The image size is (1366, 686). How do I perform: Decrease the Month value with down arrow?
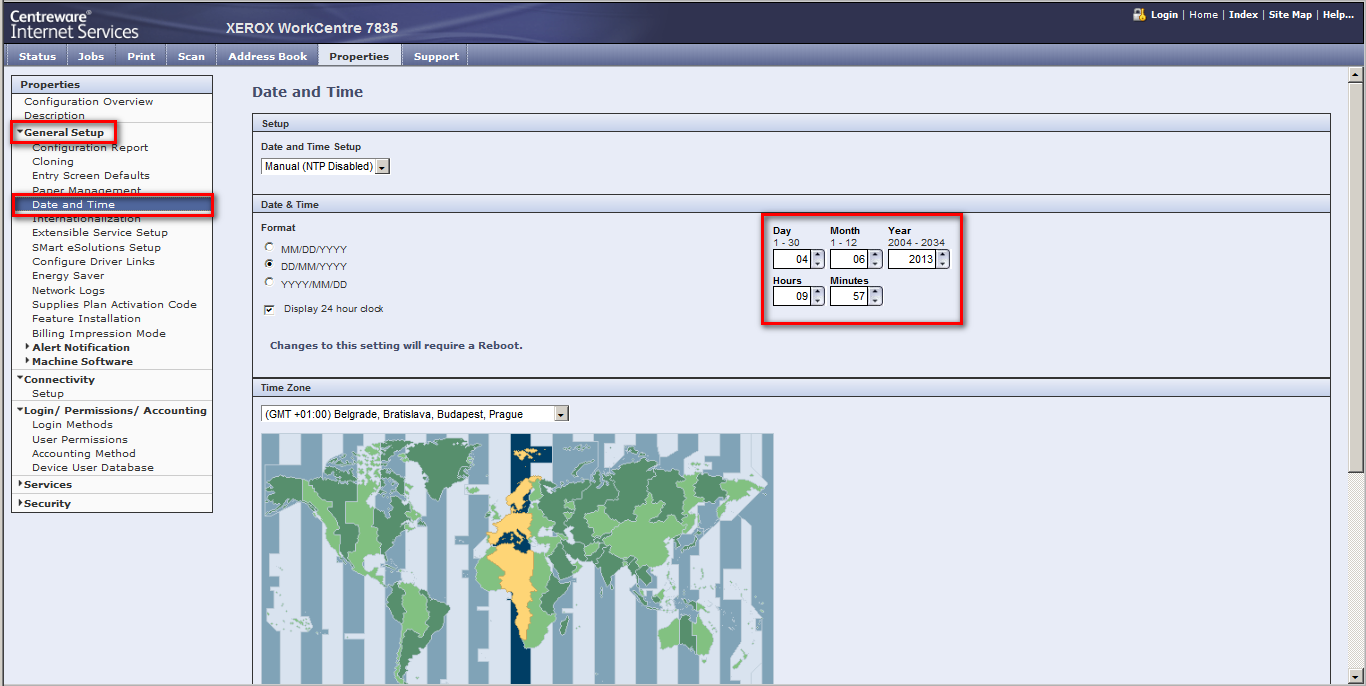tap(876, 264)
